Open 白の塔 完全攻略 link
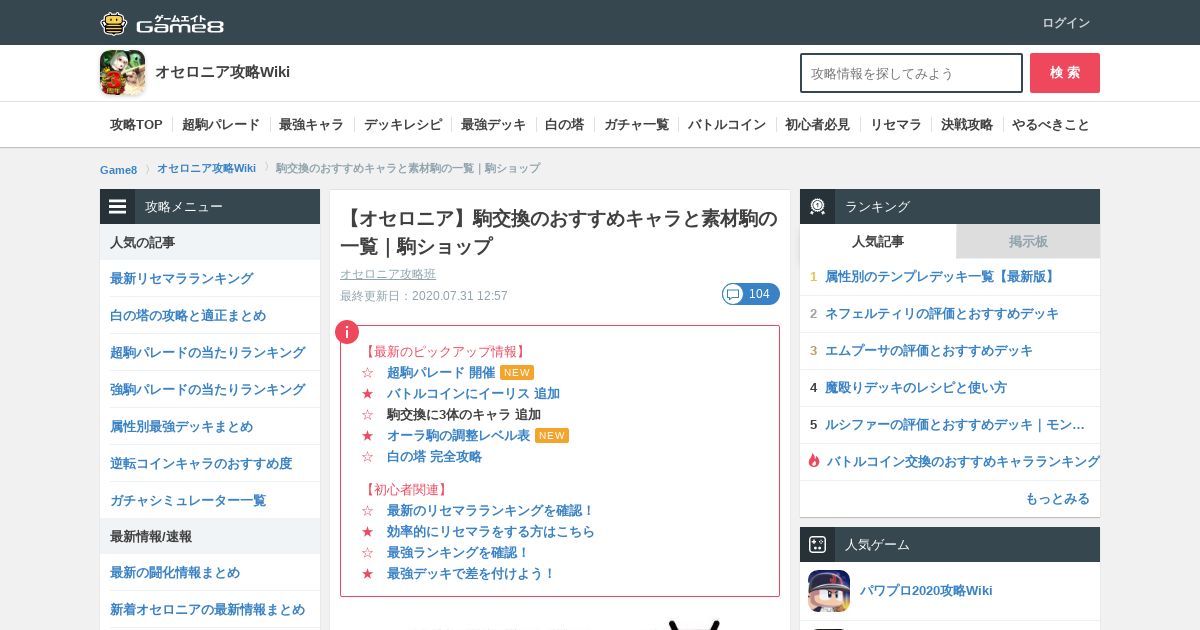1200x630 pixels. point(434,456)
